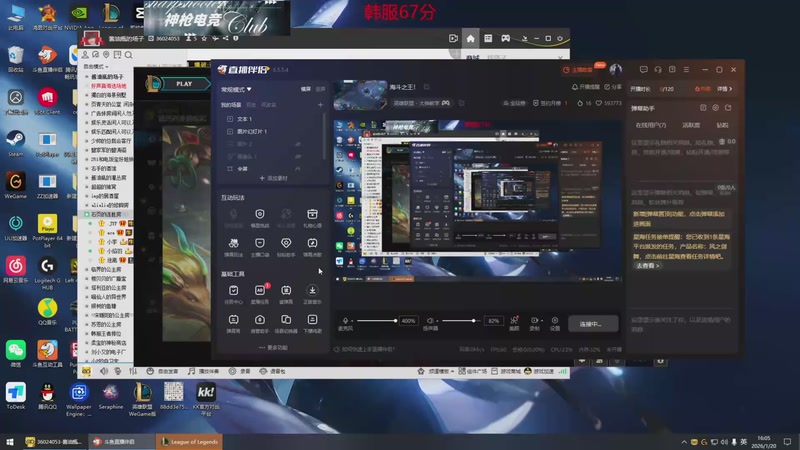Click the stream preview thumbnail beside 海斗之王!
This screenshot has height=450, width=800.
tap(360, 95)
